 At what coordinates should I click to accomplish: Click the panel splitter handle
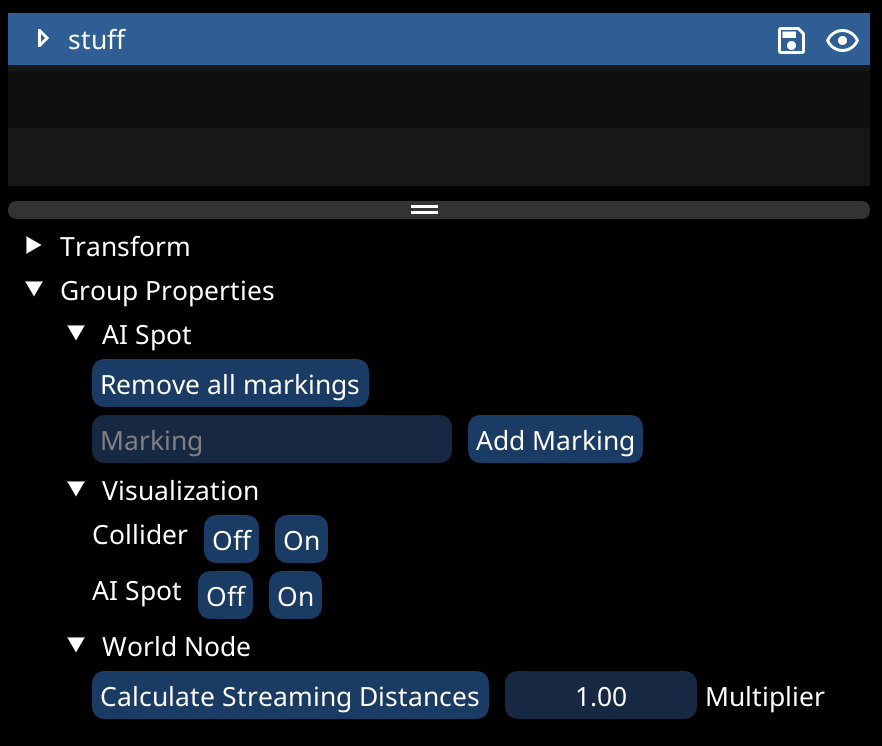[425, 210]
